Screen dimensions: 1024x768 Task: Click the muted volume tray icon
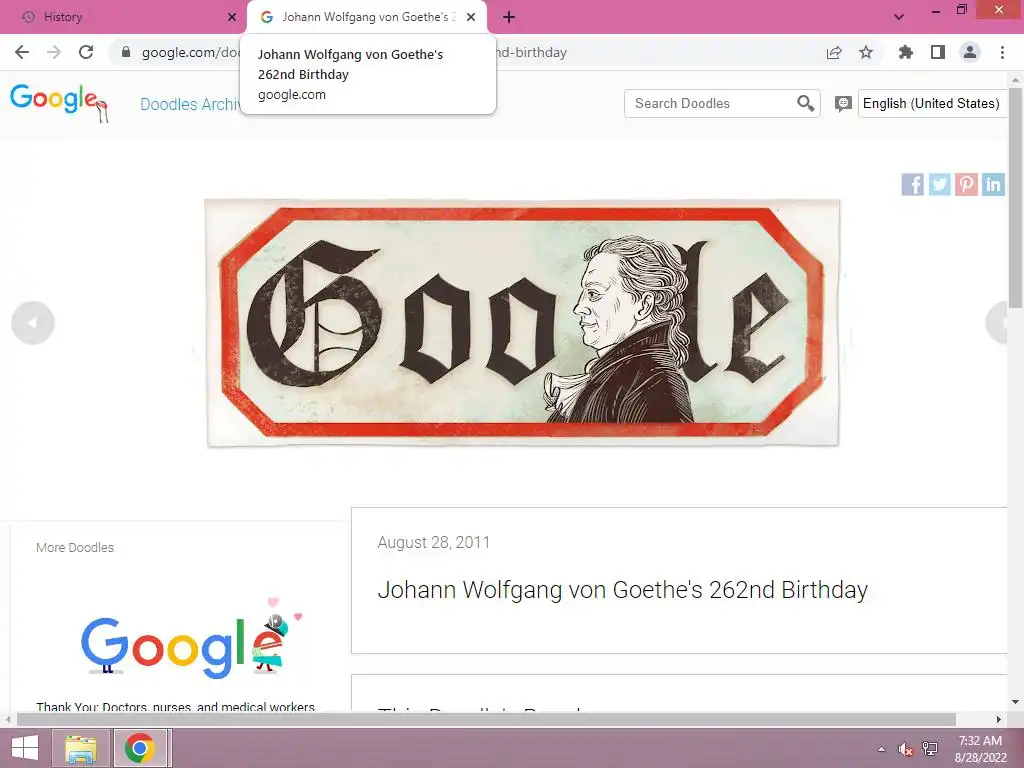tap(905, 749)
